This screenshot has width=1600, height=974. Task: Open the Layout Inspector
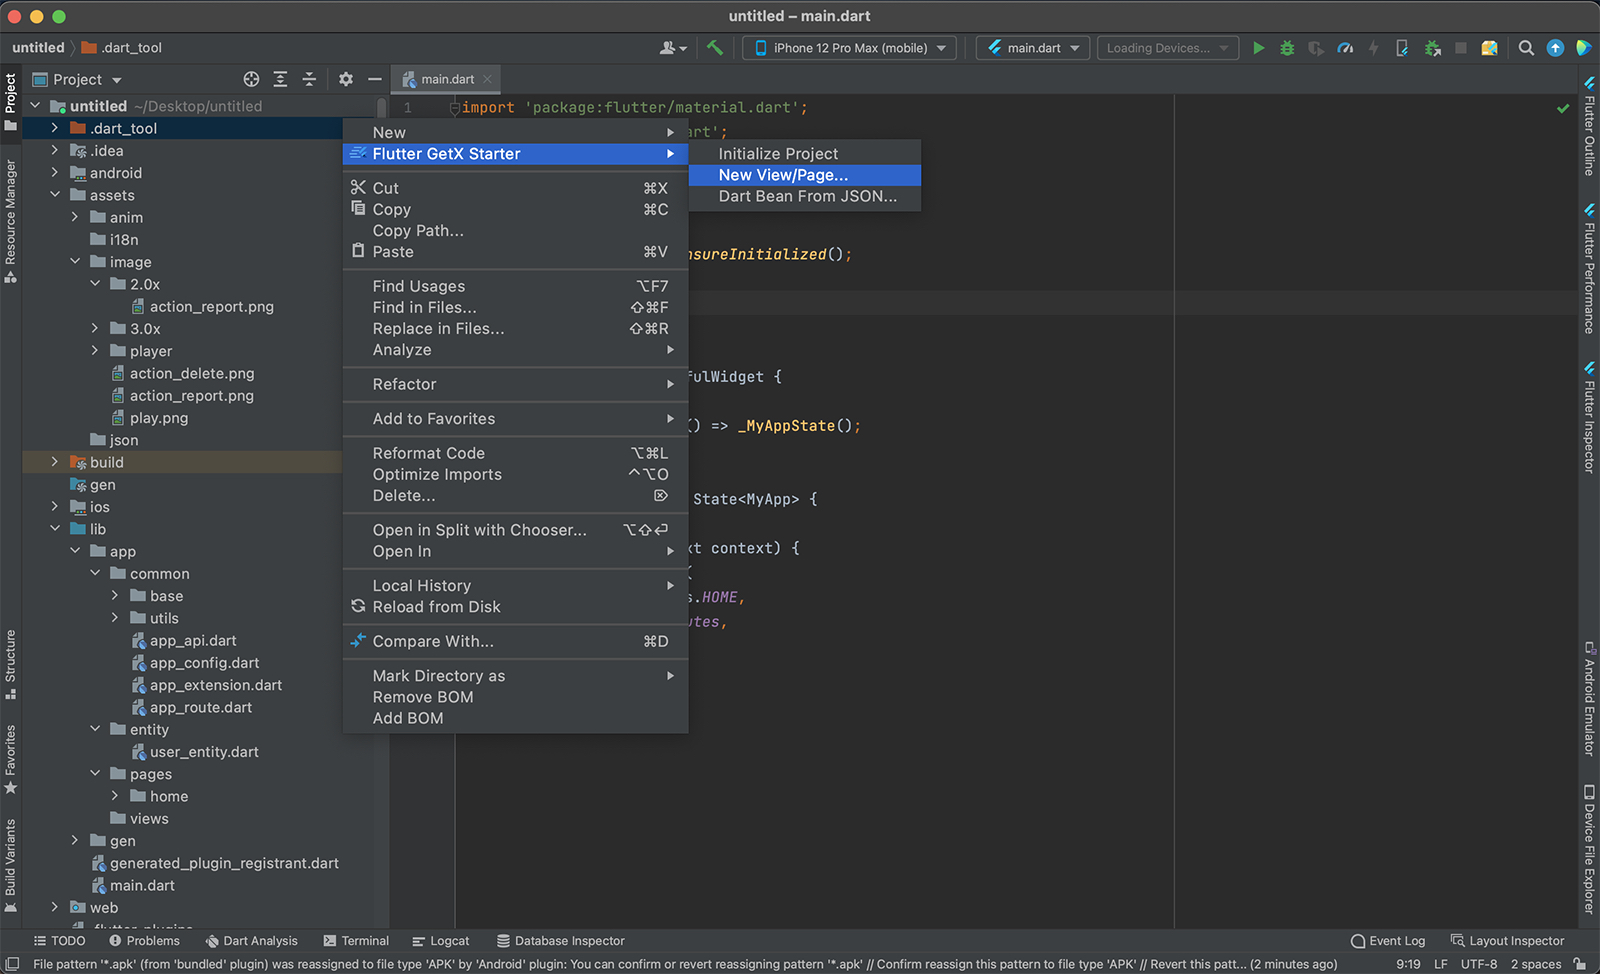tap(1507, 941)
